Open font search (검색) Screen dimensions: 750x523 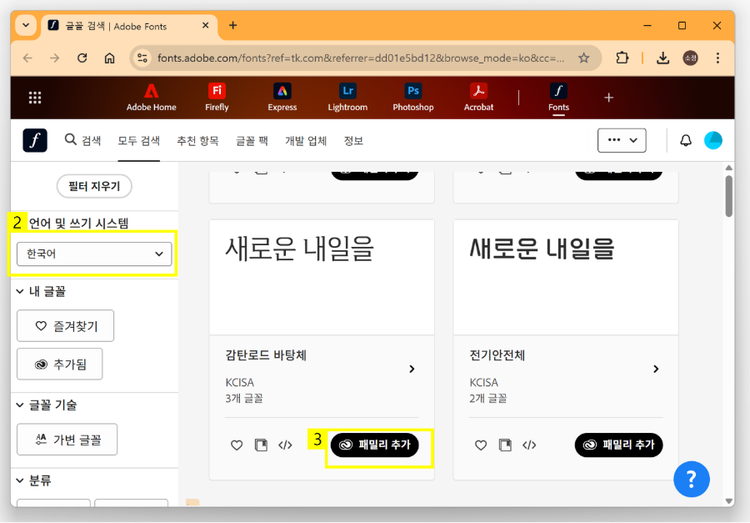(x=83, y=140)
